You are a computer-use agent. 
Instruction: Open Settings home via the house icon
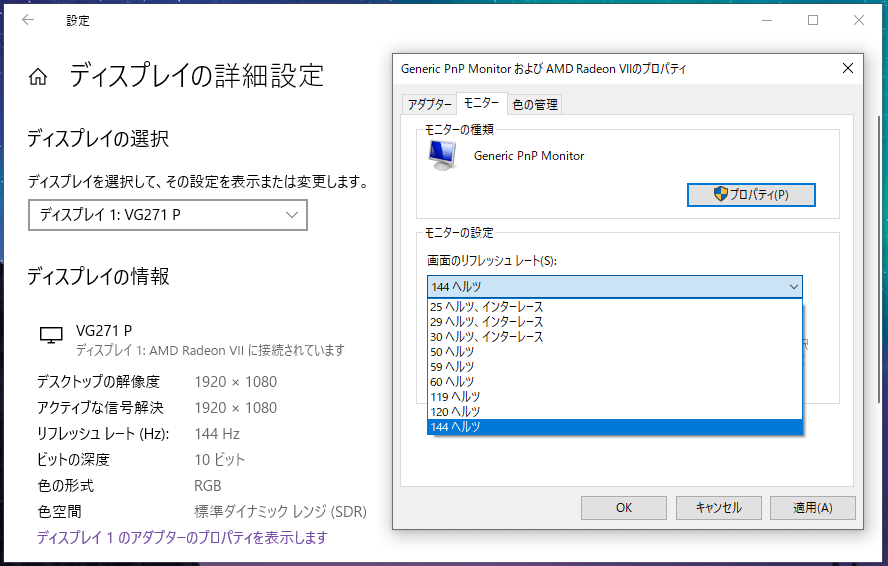click(38, 76)
